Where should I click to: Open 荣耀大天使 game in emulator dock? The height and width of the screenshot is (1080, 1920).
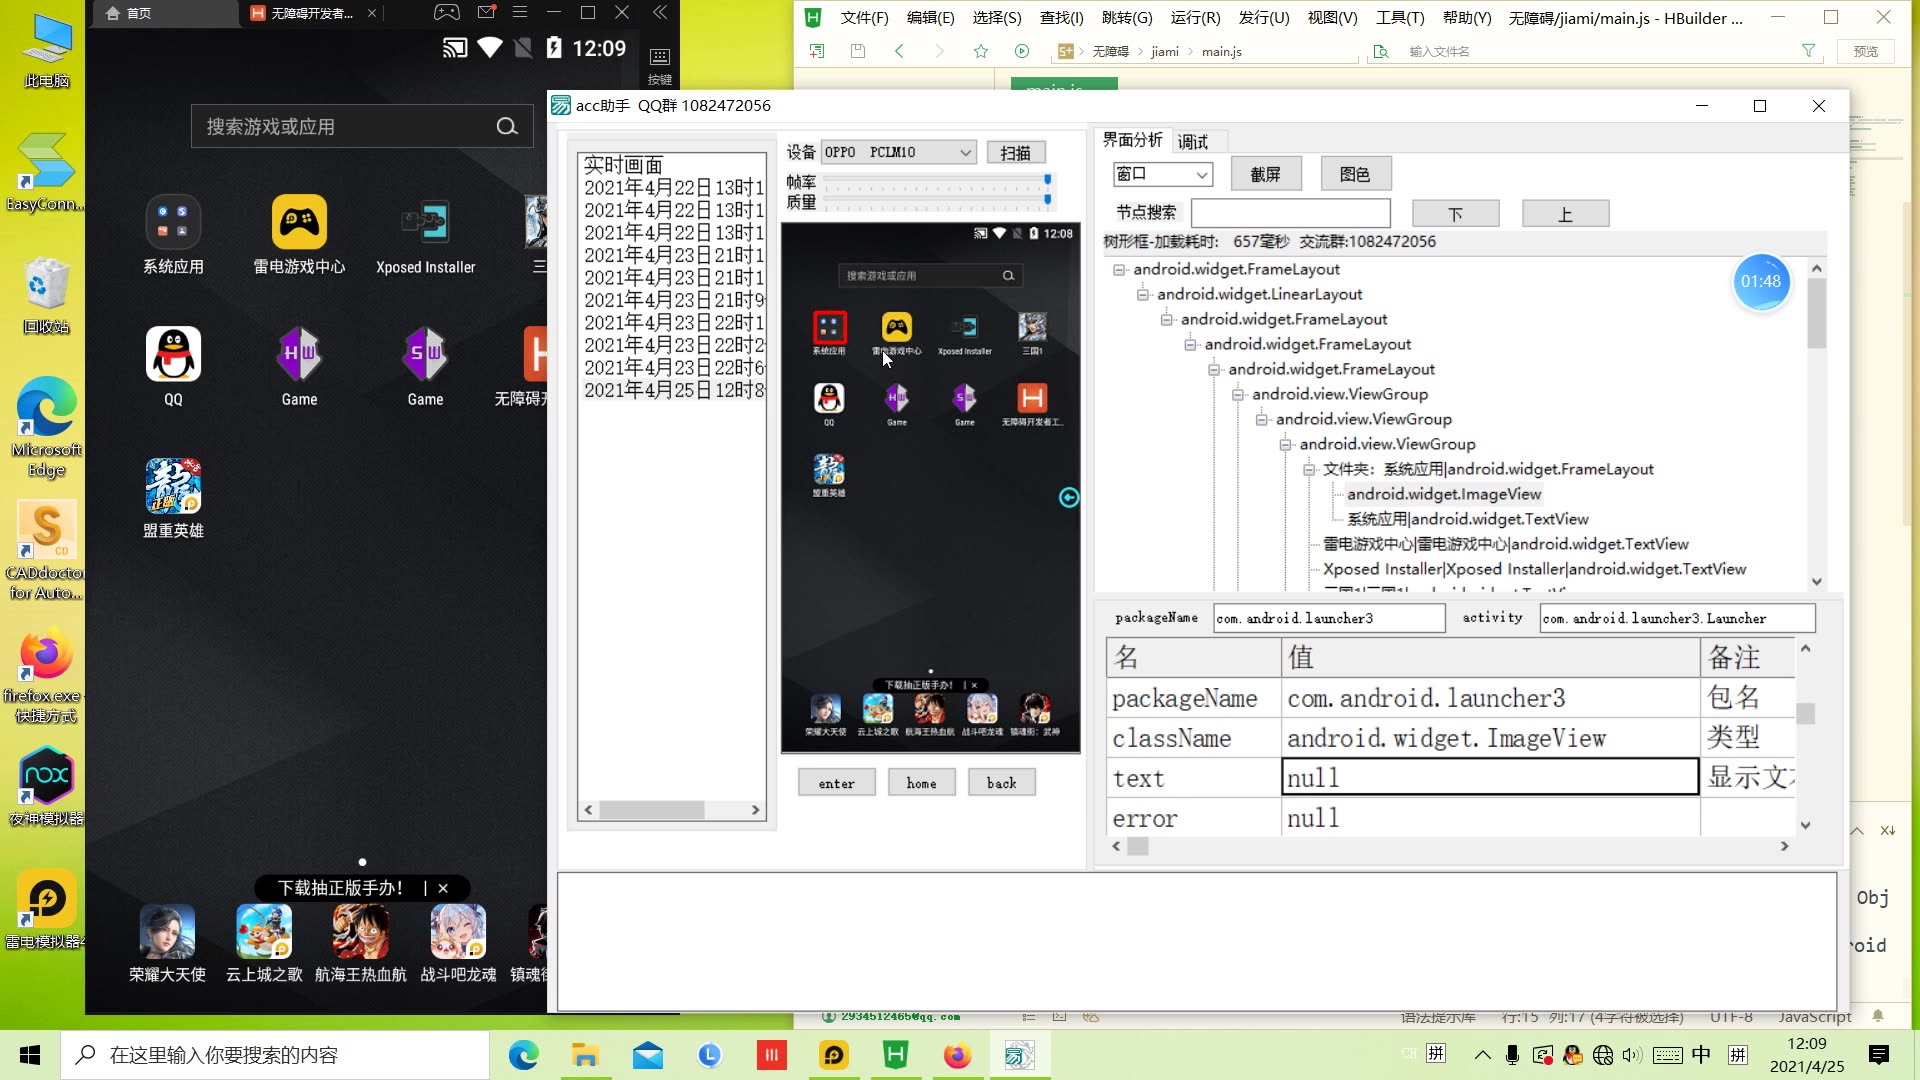pos(167,932)
